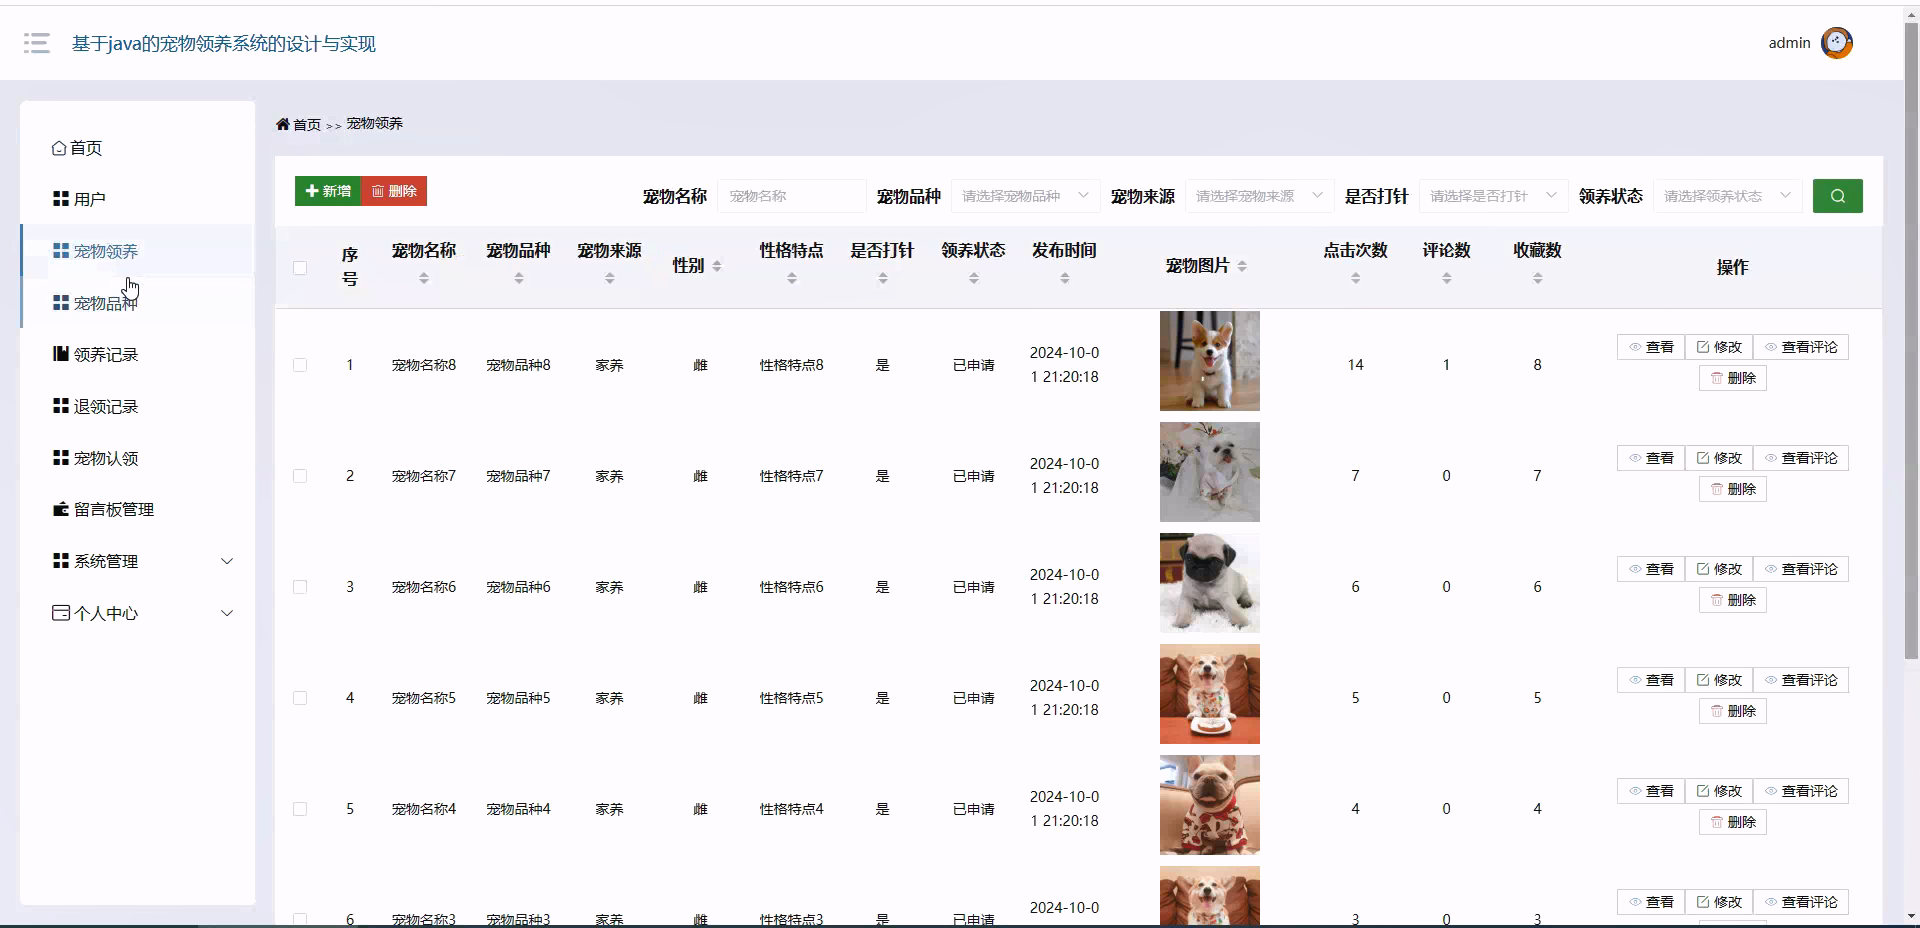
Task: Click 查看 for 宠物名称3
Action: pyautogui.click(x=1651, y=902)
